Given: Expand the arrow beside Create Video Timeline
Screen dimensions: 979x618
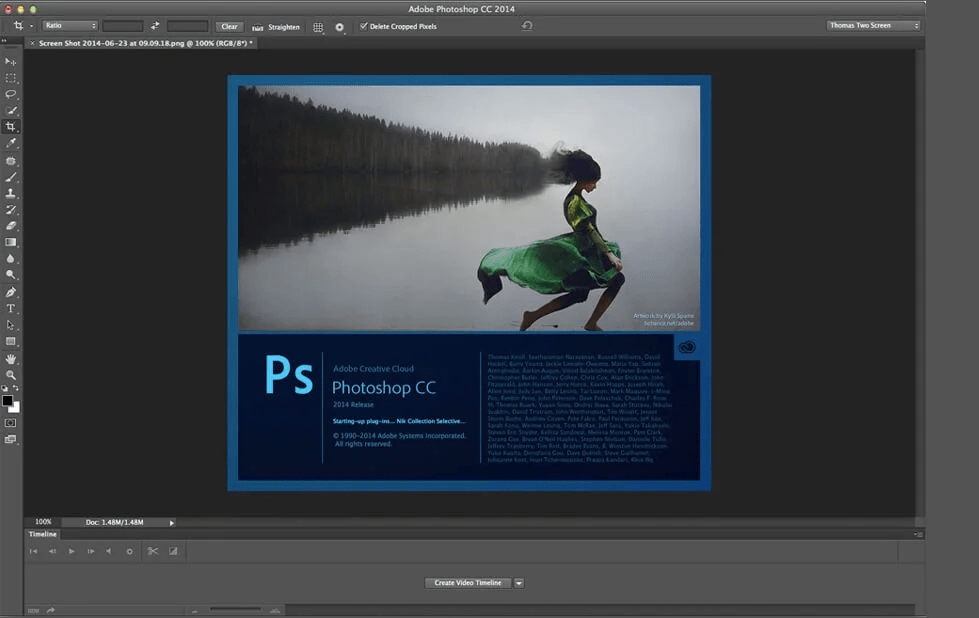Looking at the screenshot, I should 519,583.
